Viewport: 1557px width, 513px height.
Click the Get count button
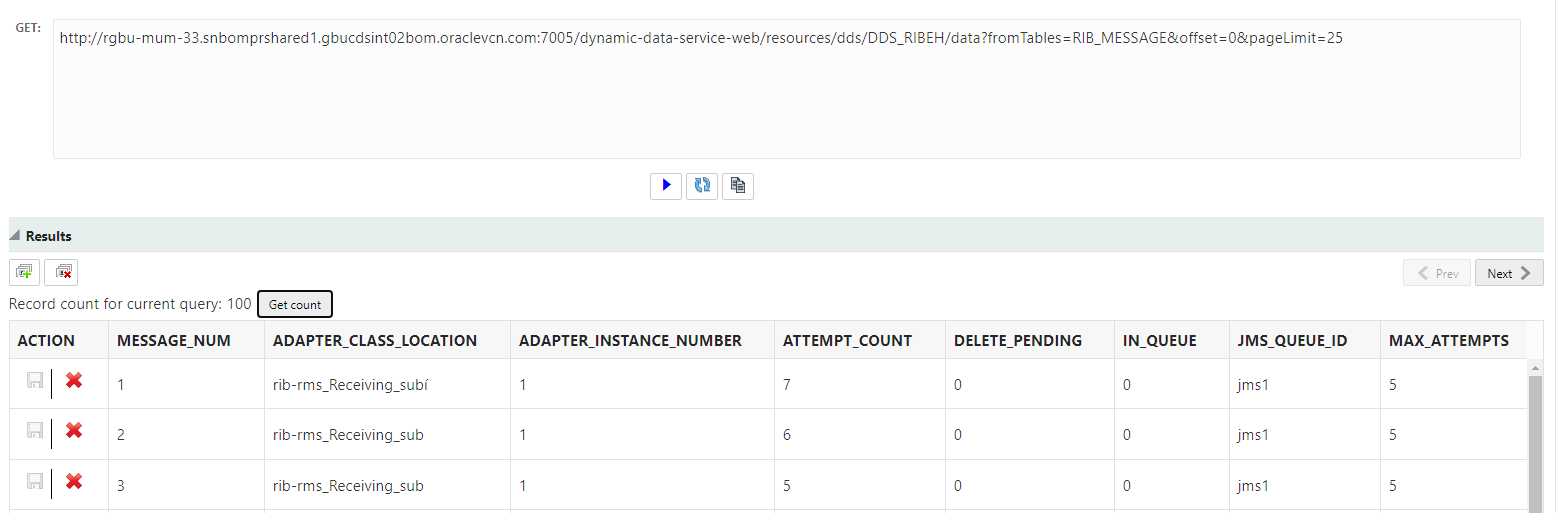(295, 304)
